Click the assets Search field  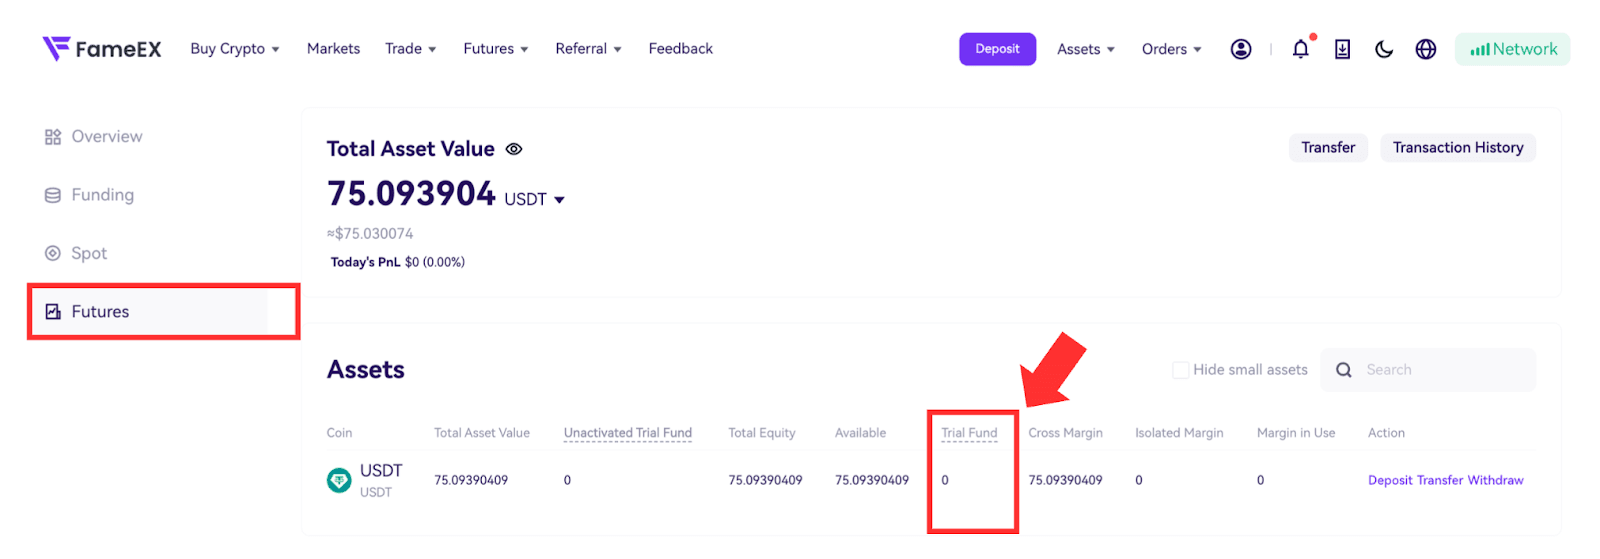coord(1428,370)
